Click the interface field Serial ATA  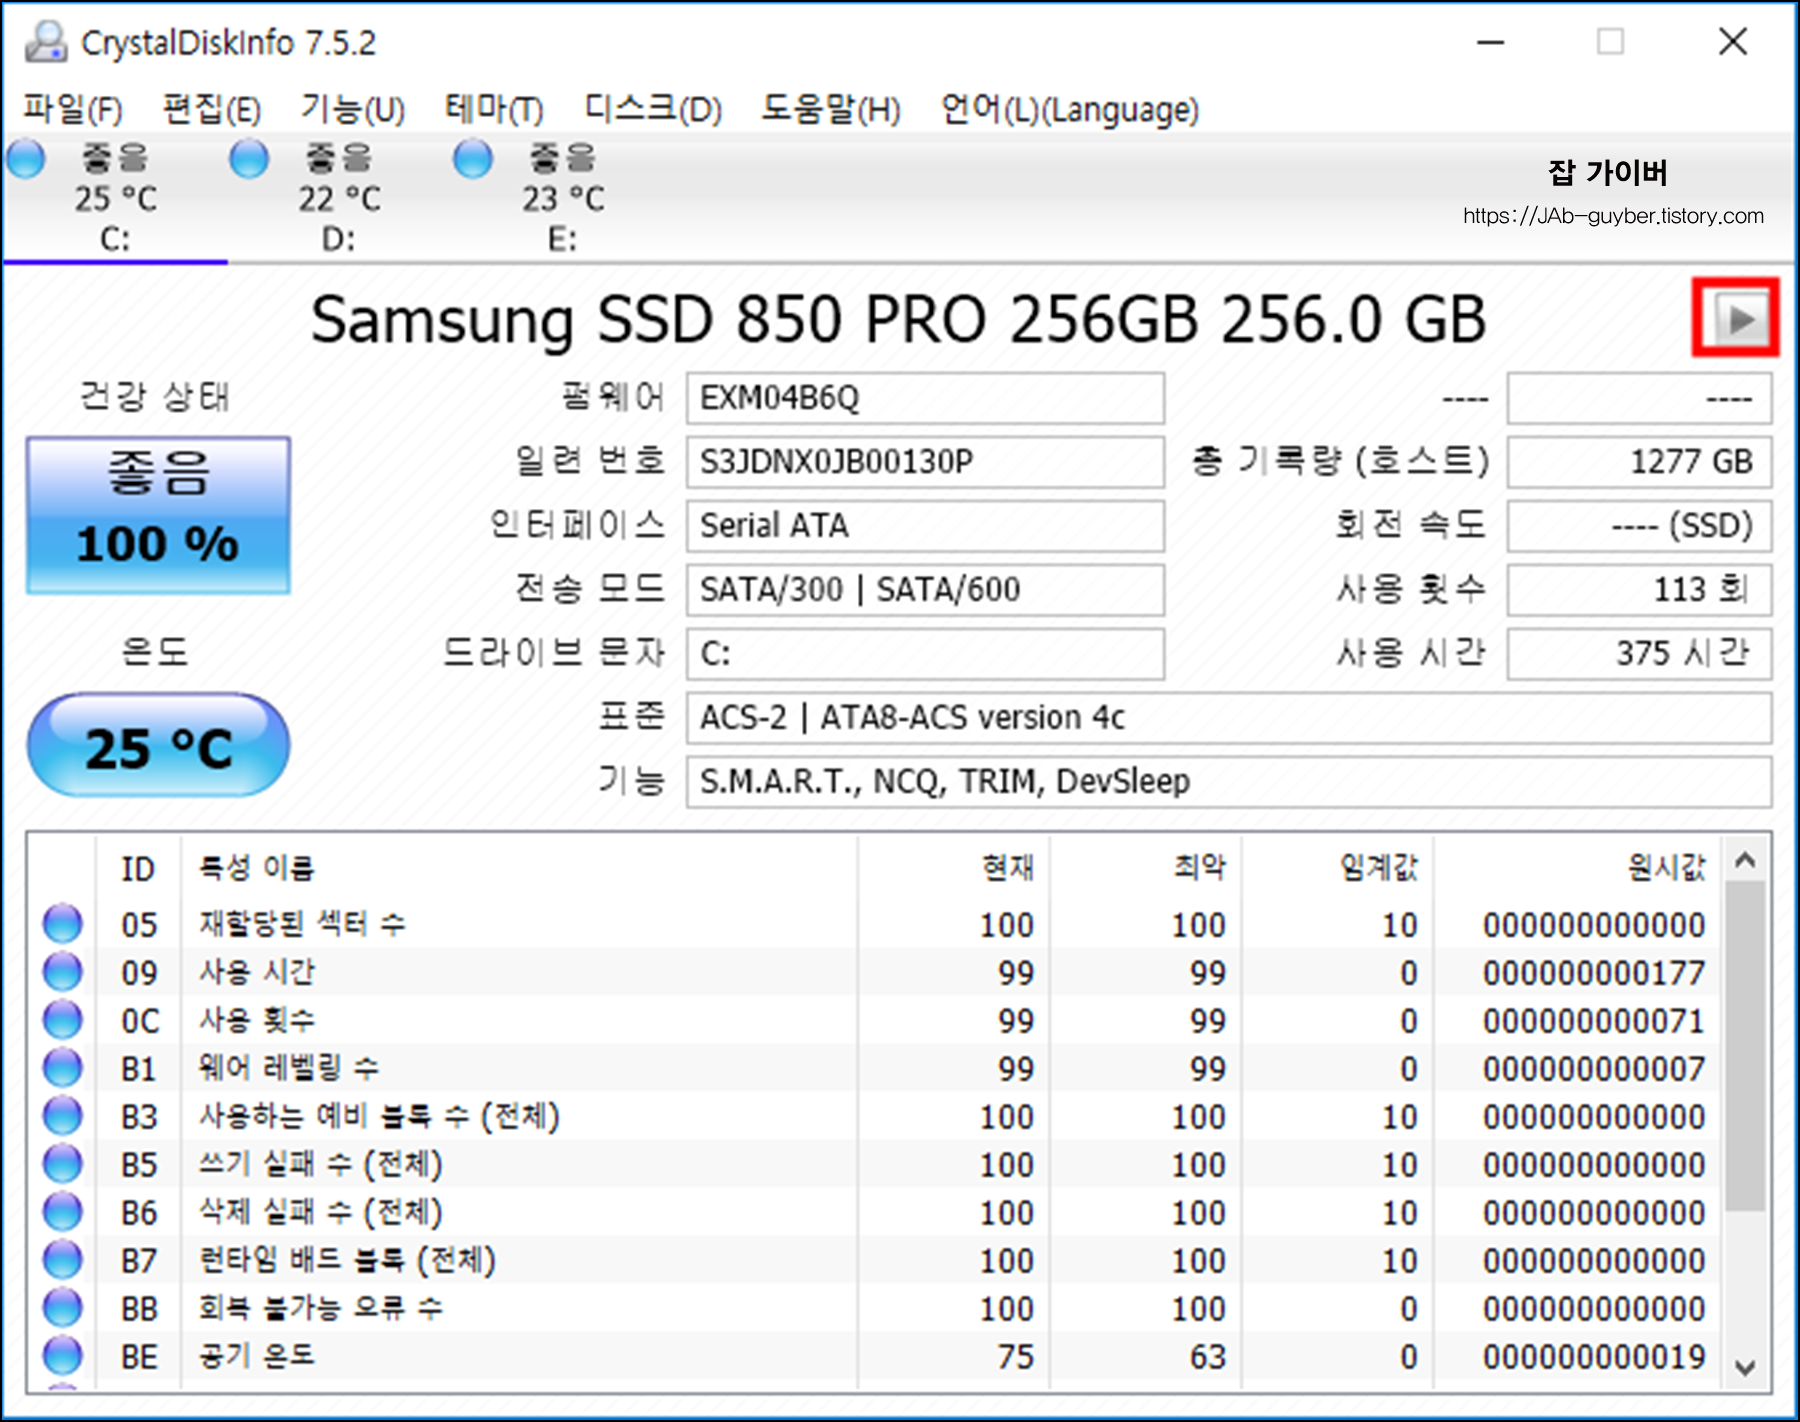point(925,526)
